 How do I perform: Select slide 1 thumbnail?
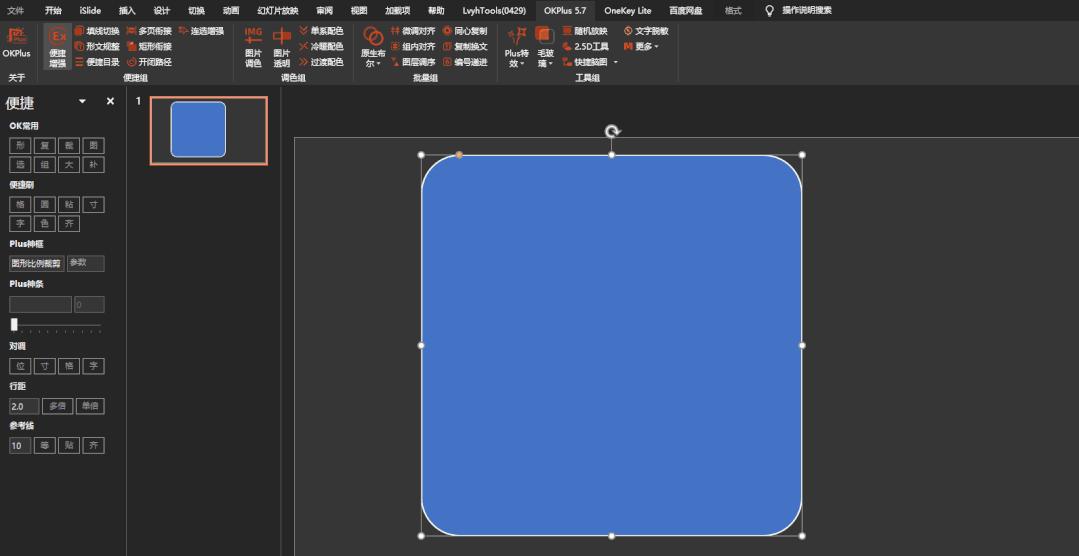coord(209,130)
